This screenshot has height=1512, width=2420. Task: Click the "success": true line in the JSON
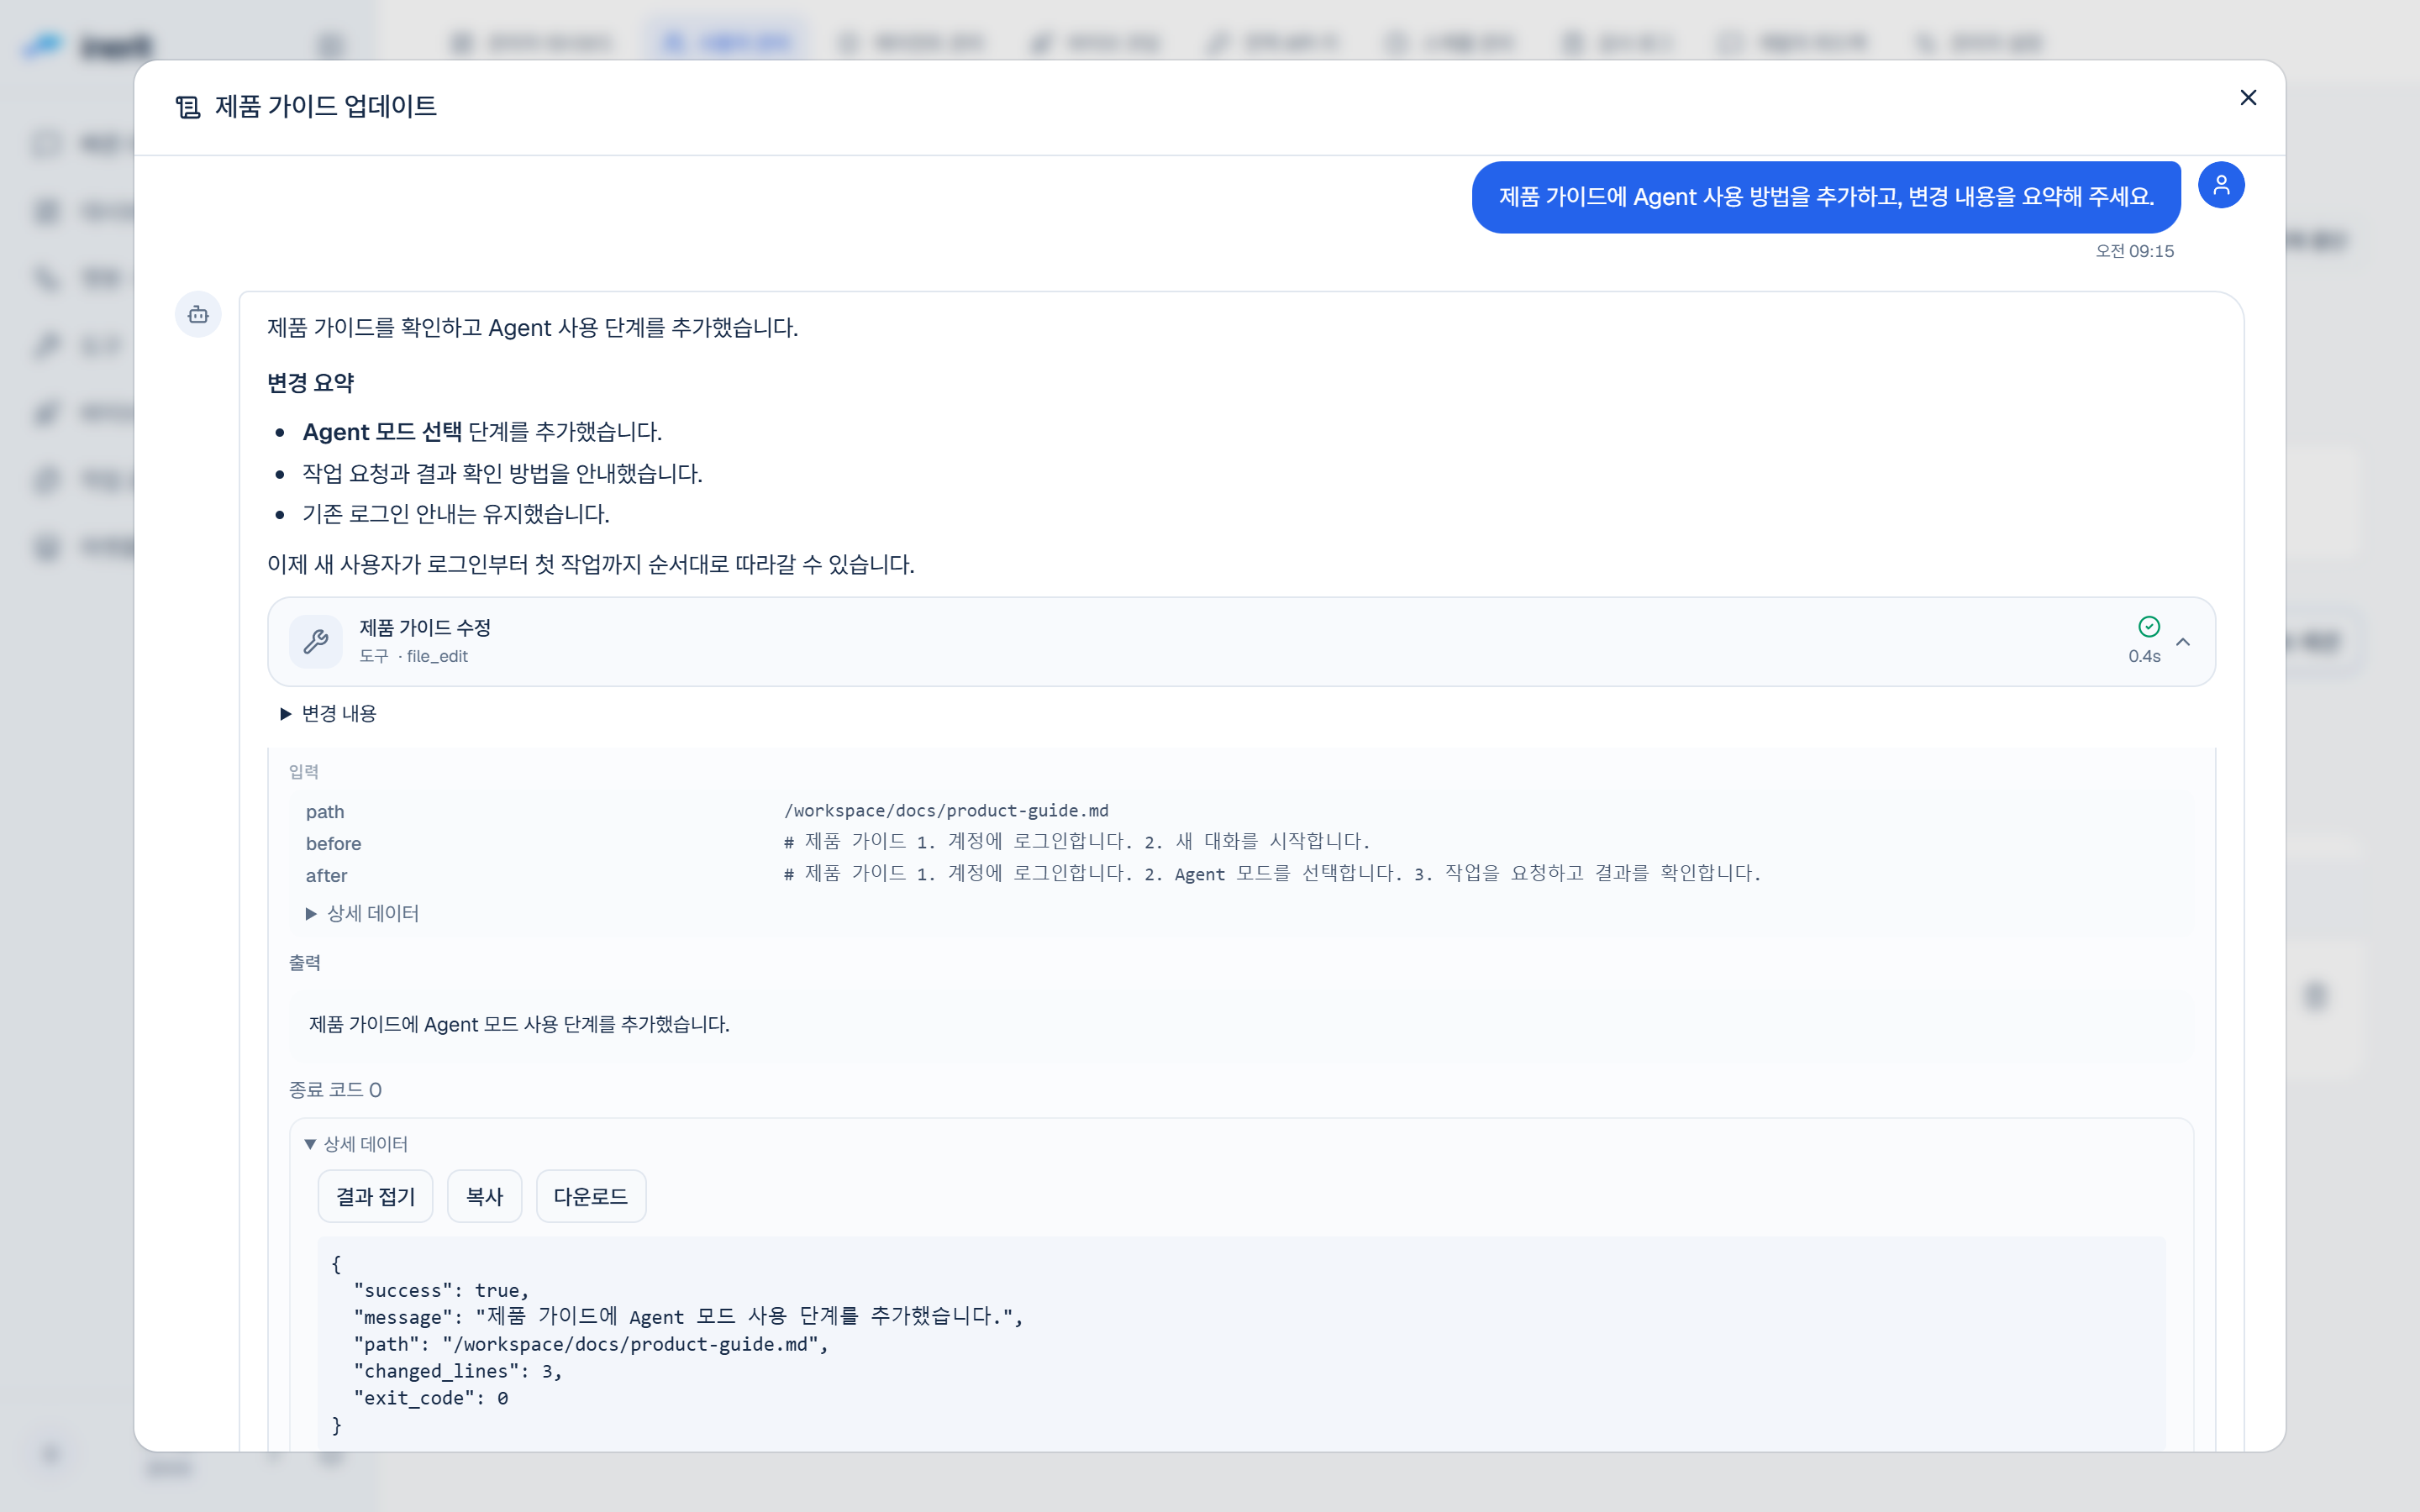441,1291
